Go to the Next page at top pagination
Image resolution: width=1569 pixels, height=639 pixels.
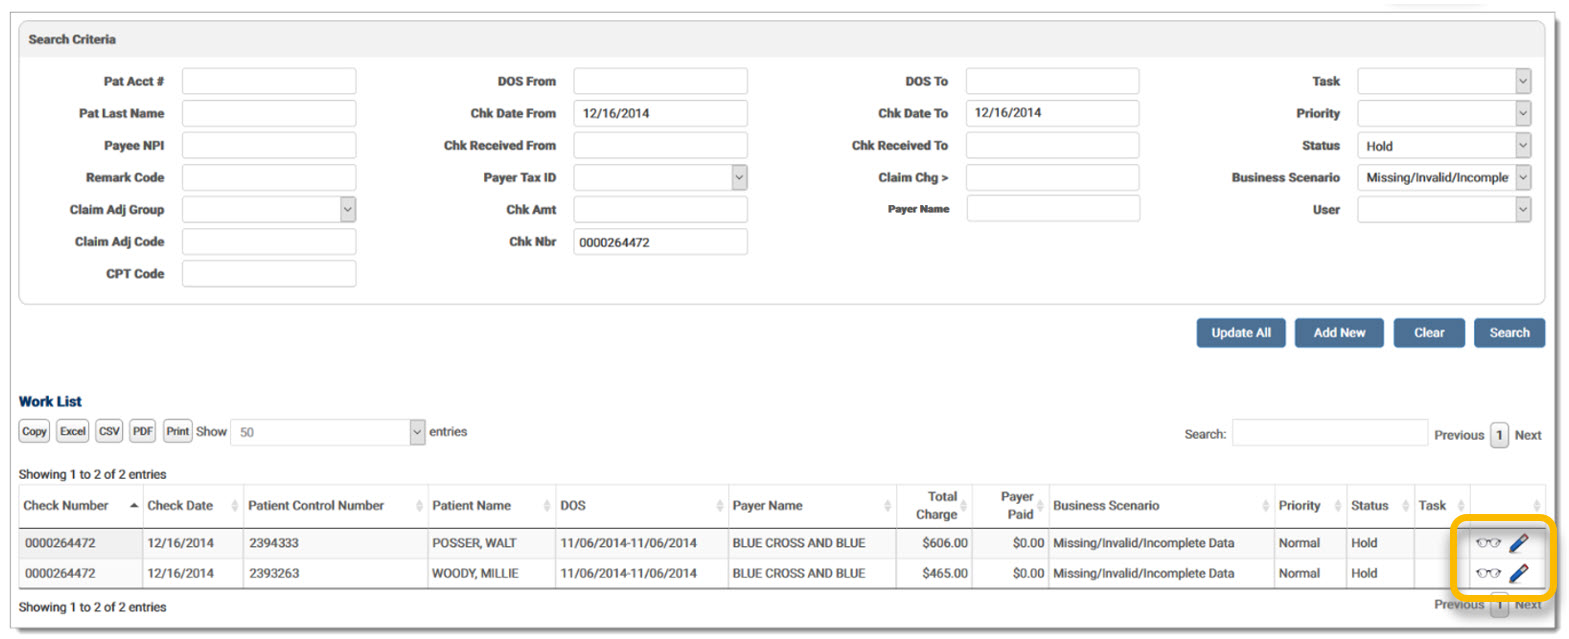tap(1527, 435)
